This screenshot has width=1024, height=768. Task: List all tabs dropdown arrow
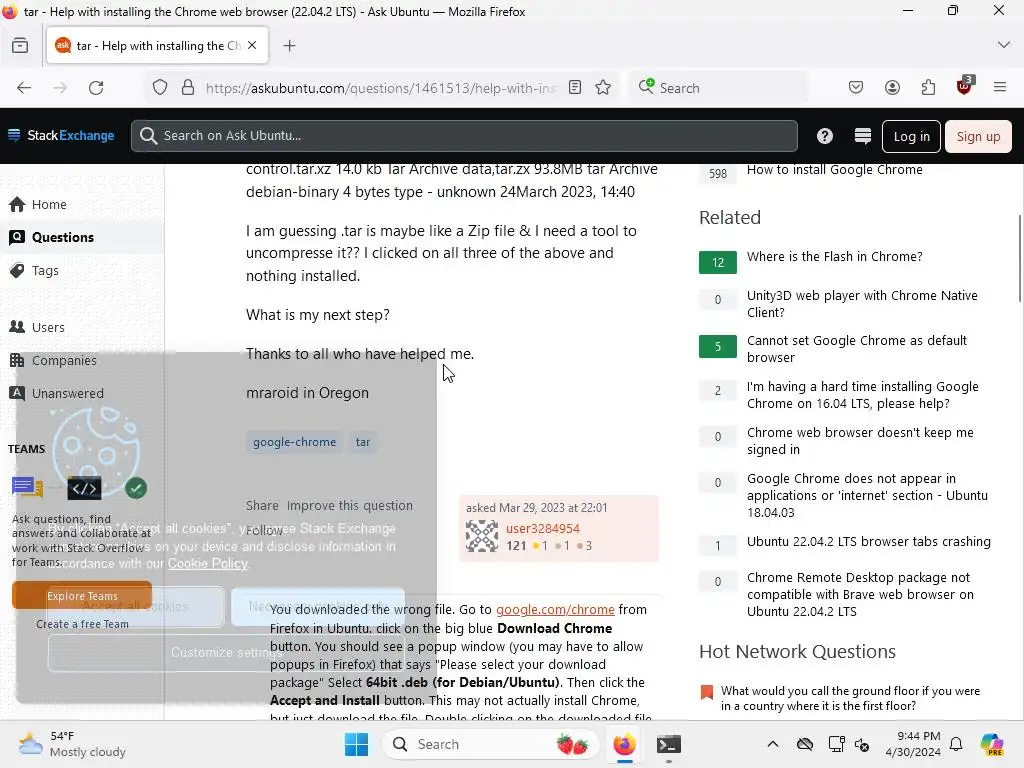pos(1004,45)
